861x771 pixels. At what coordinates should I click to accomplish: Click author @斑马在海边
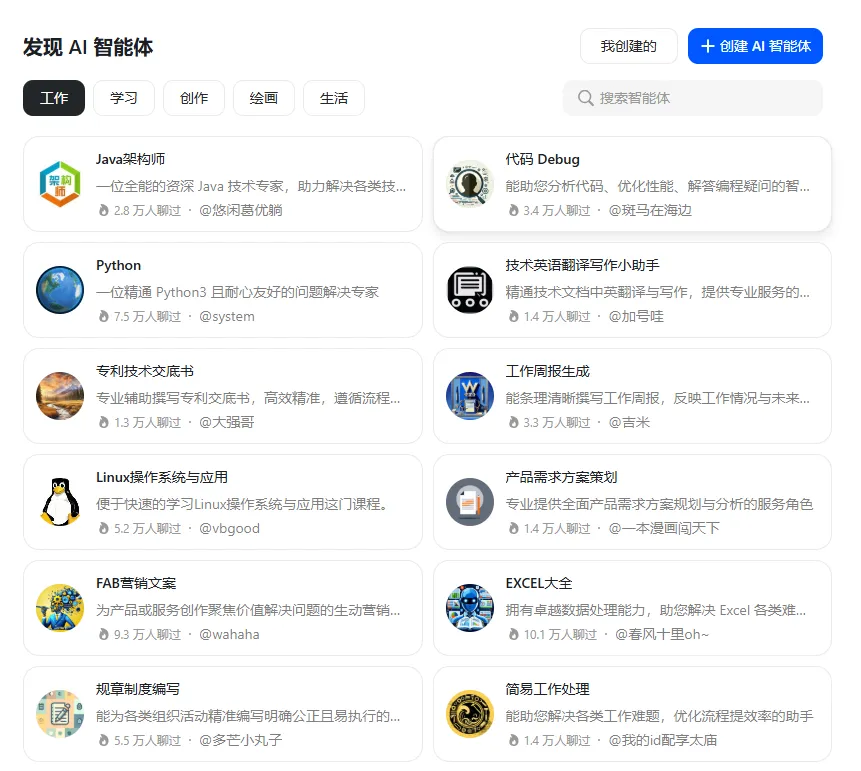point(650,210)
